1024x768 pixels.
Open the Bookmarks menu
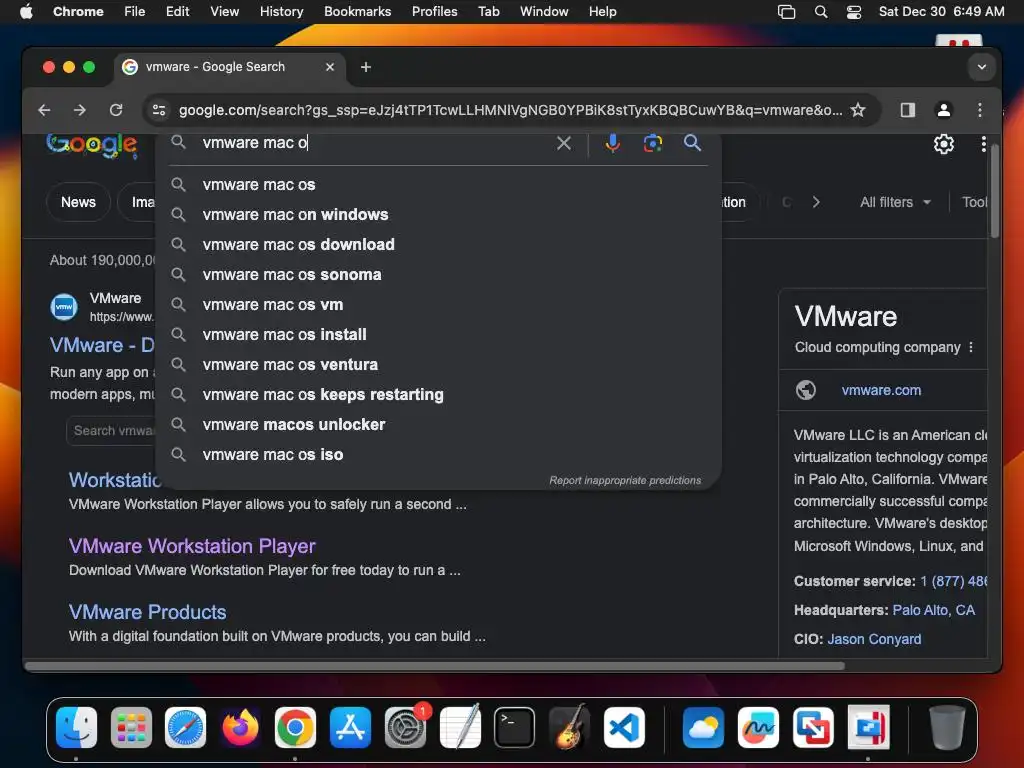click(357, 12)
